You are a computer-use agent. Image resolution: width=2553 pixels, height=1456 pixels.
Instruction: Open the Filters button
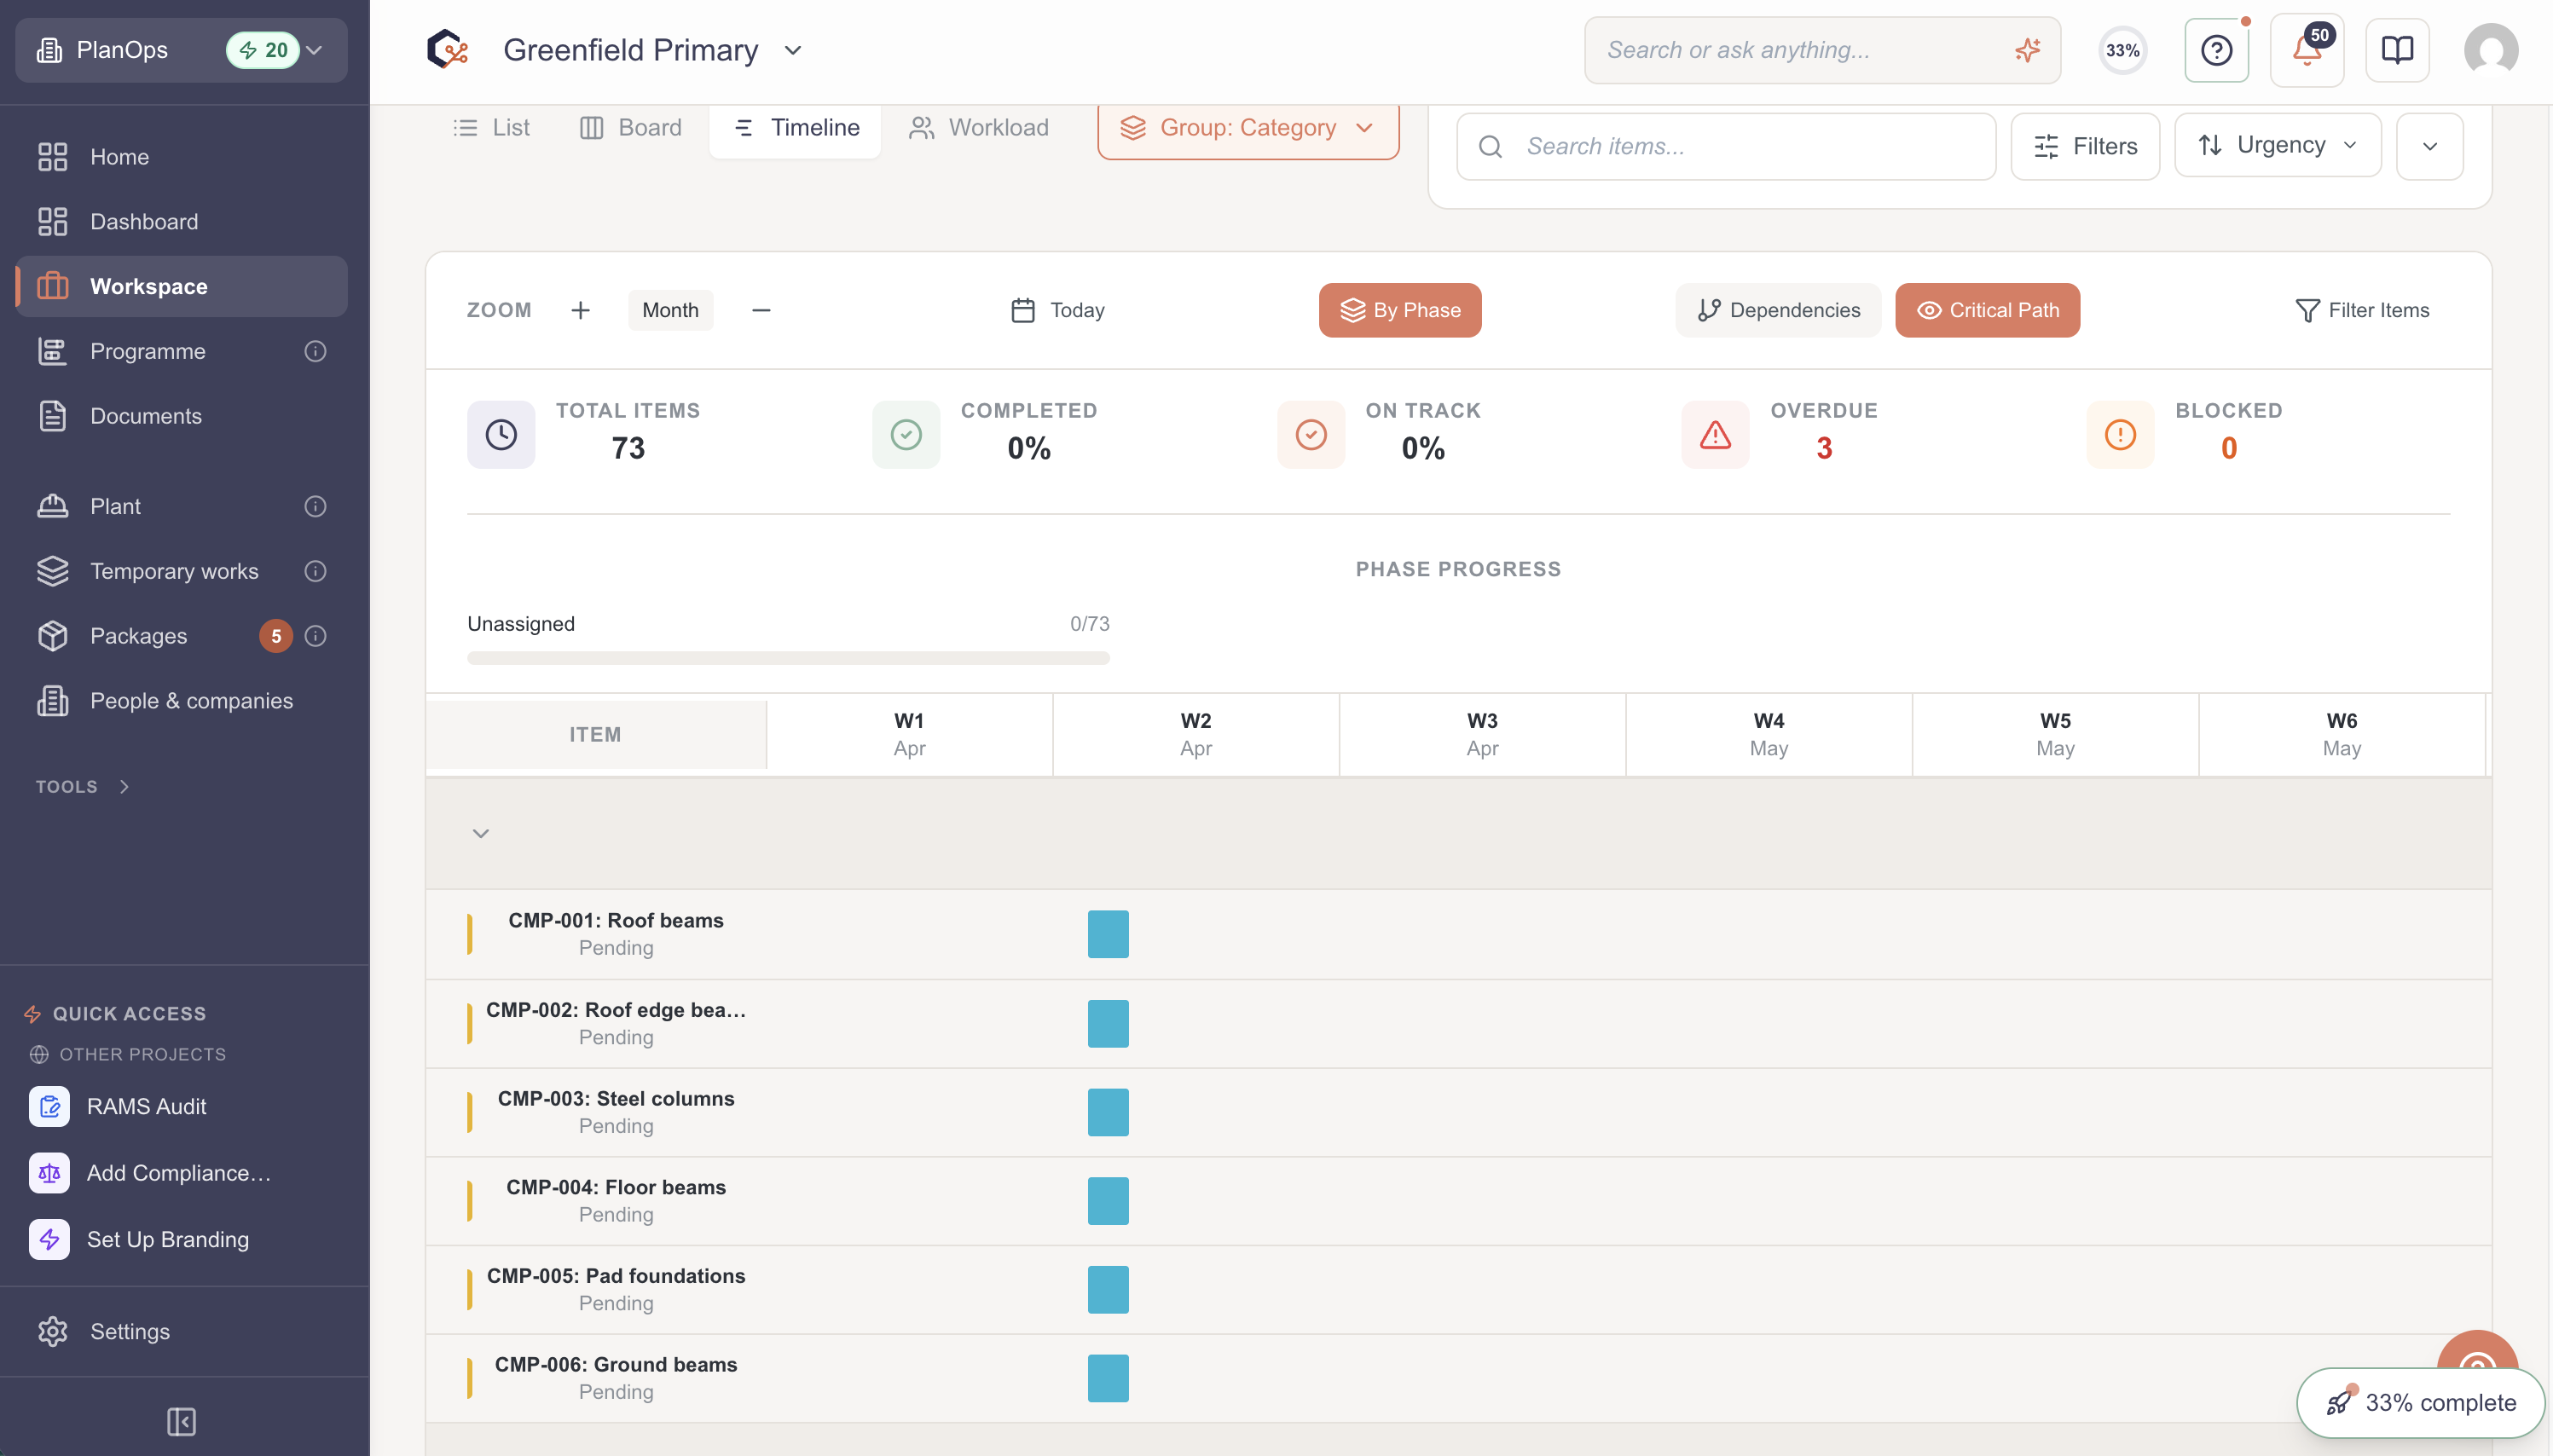(x=2085, y=146)
